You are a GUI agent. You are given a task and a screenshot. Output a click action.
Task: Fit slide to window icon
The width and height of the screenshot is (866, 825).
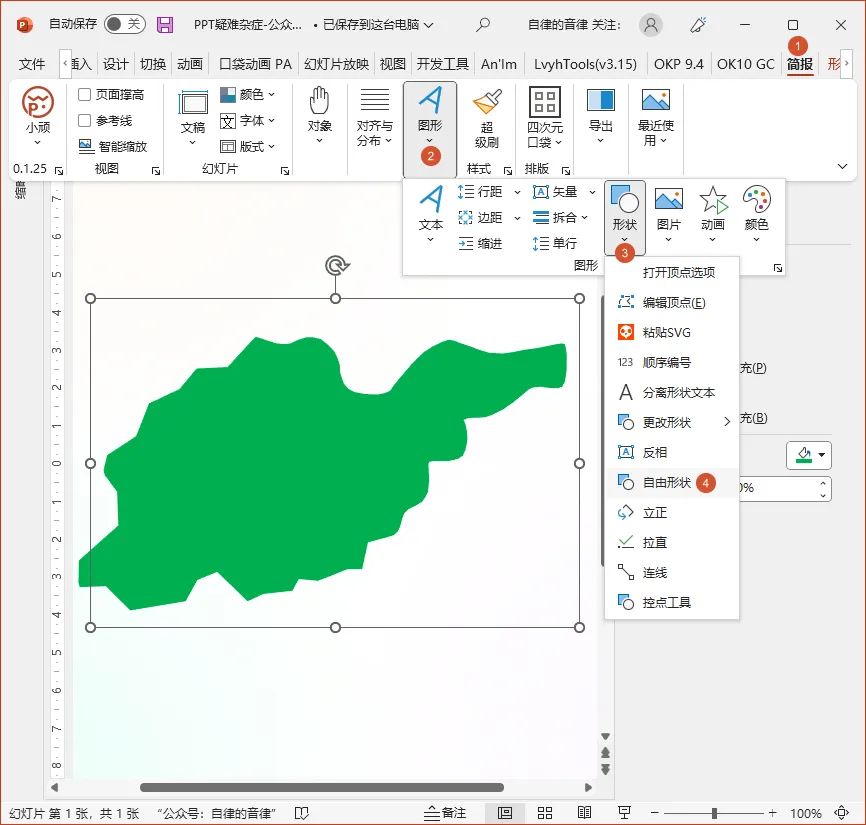(841, 812)
